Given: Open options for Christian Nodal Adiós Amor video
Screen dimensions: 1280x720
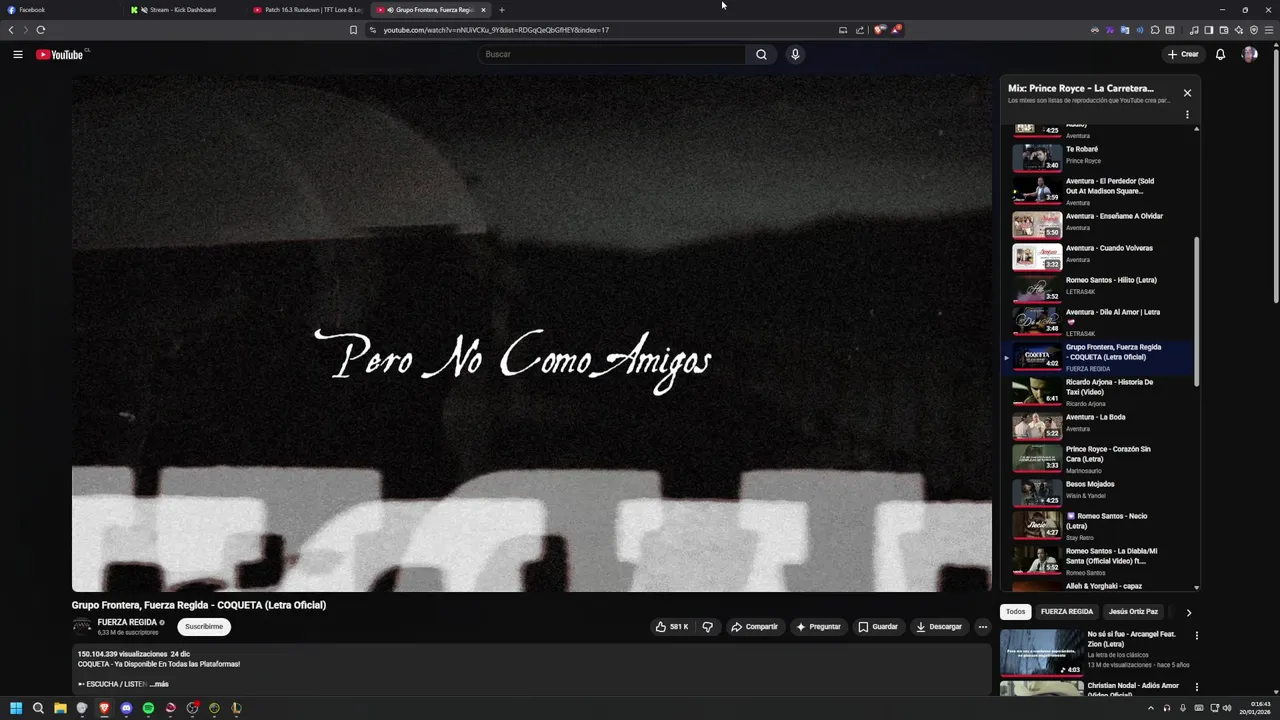Looking at the screenshot, I should tap(1196, 687).
